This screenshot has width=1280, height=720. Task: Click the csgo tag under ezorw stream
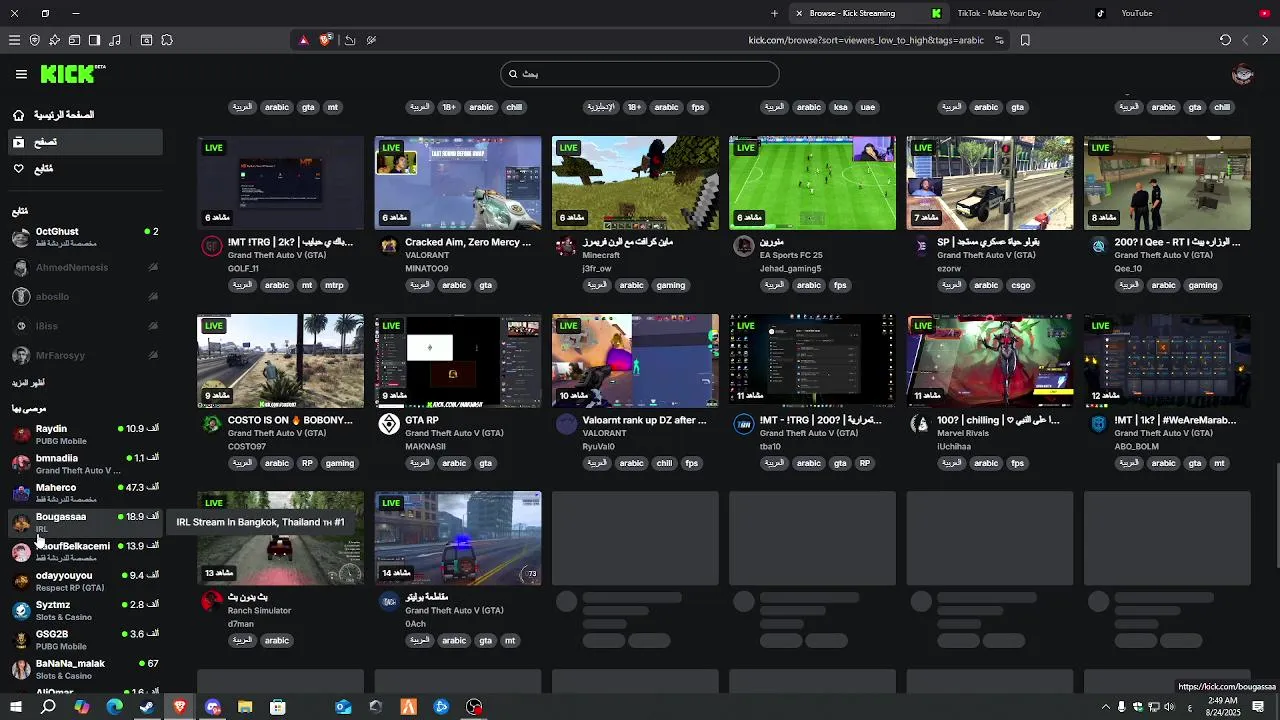1020,285
